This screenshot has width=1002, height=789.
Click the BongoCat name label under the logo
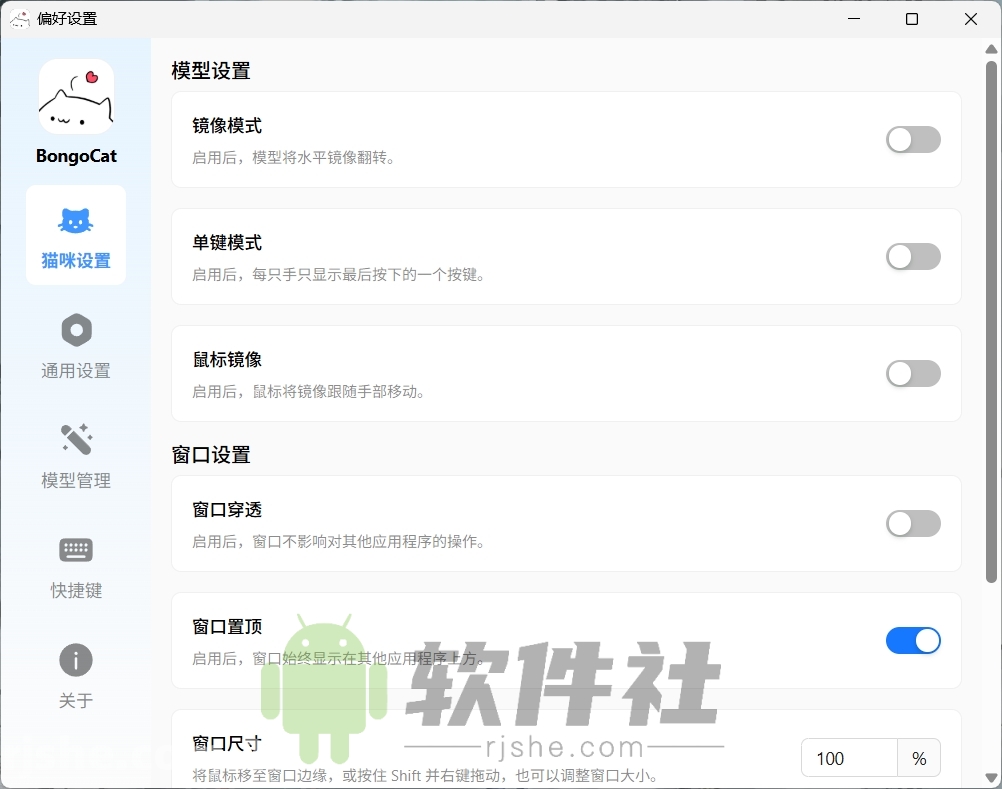[x=76, y=156]
